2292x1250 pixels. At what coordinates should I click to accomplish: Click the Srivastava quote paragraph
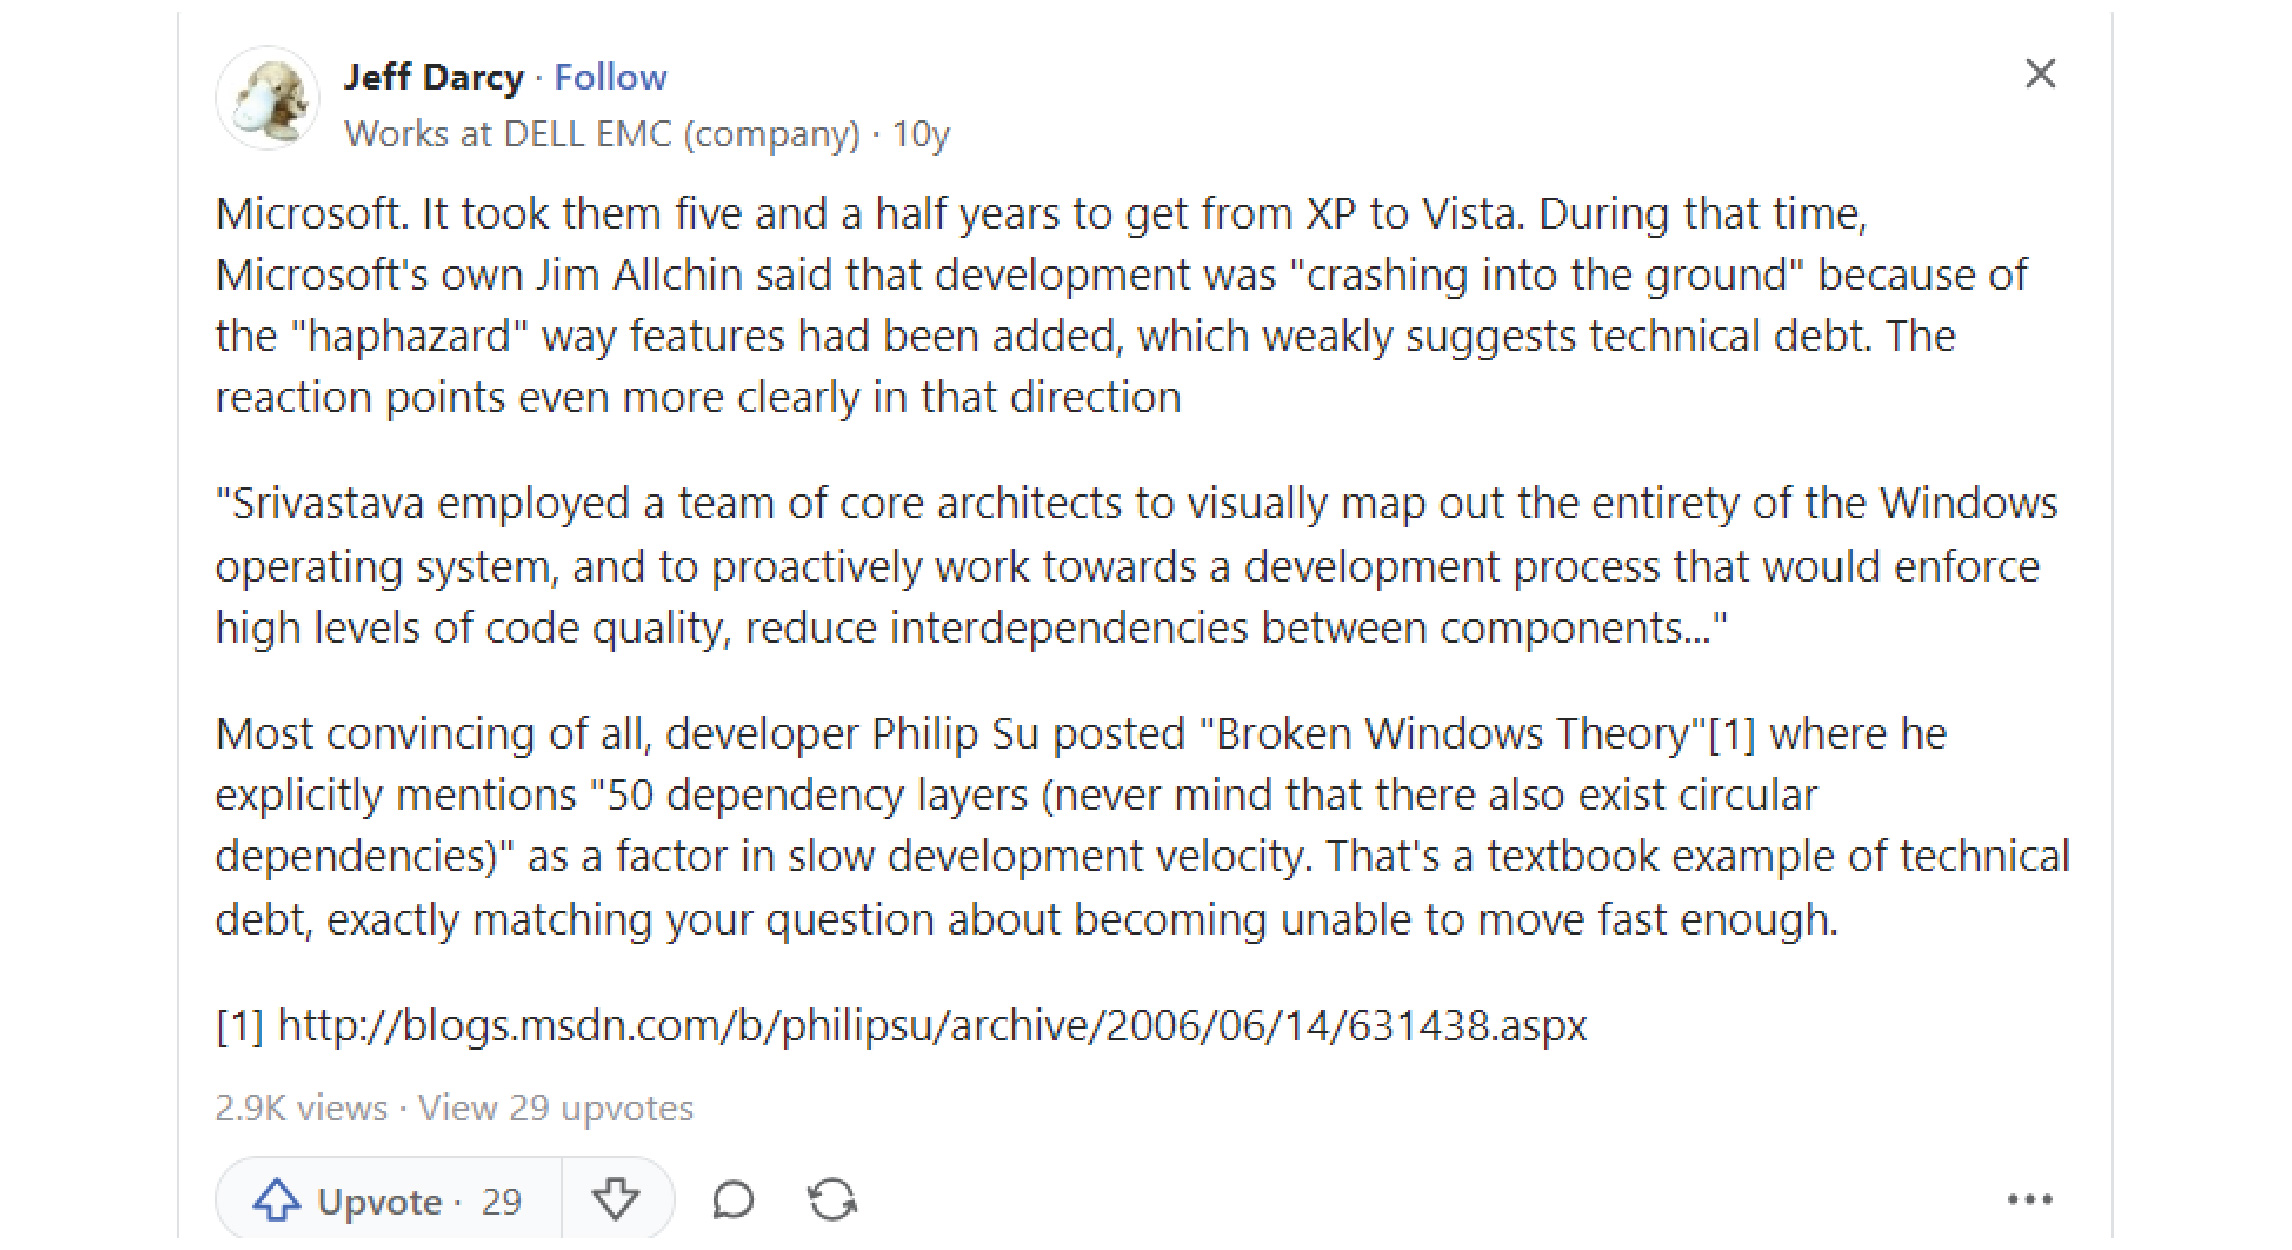click(x=1136, y=566)
